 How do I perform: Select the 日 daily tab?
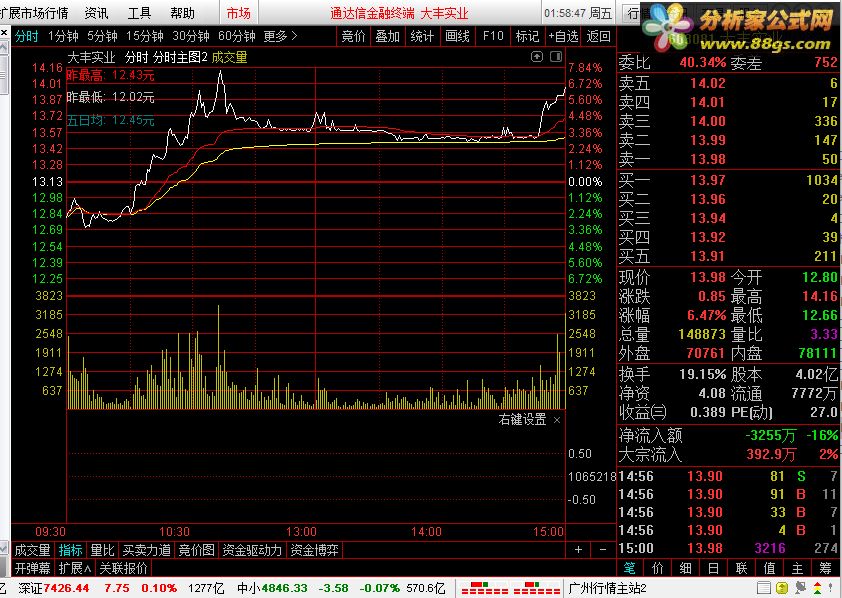point(714,568)
